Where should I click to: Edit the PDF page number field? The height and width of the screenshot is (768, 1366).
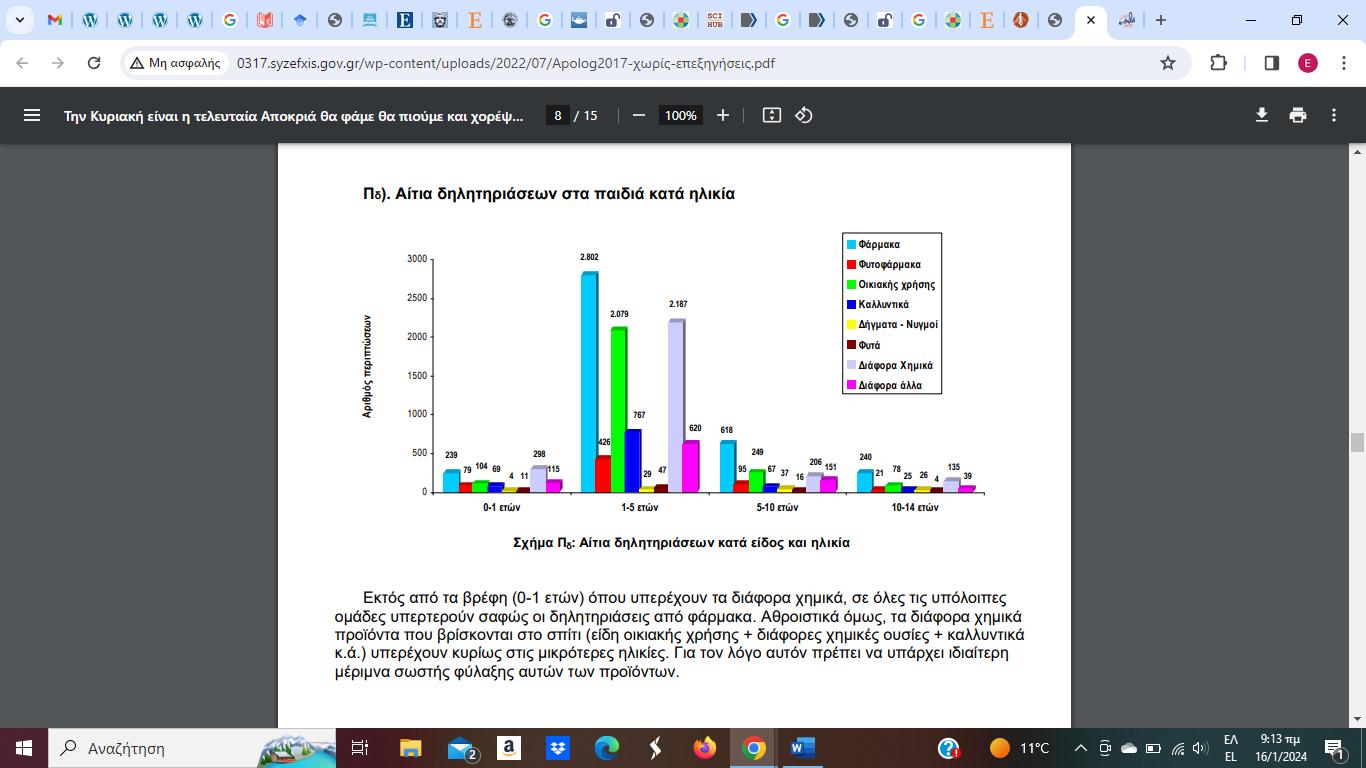point(558,115)
